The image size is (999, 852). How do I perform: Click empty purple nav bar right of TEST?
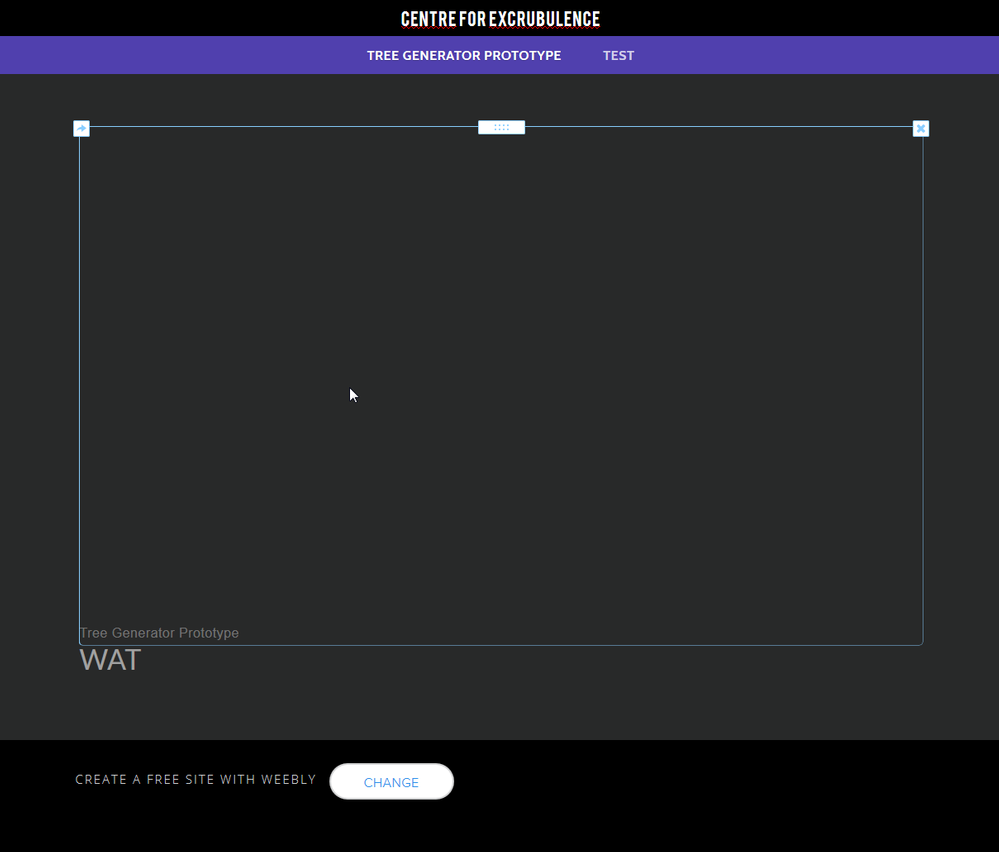[x=800, y=55]
